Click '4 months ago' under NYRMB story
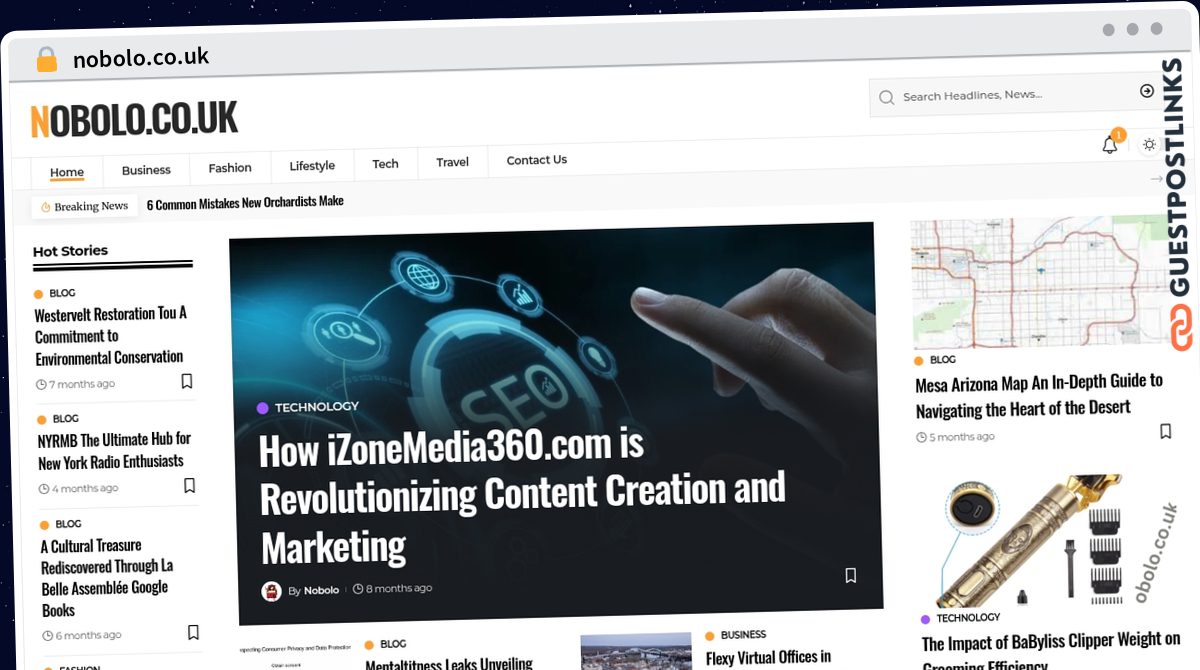1200x670 pixels. 84,489
